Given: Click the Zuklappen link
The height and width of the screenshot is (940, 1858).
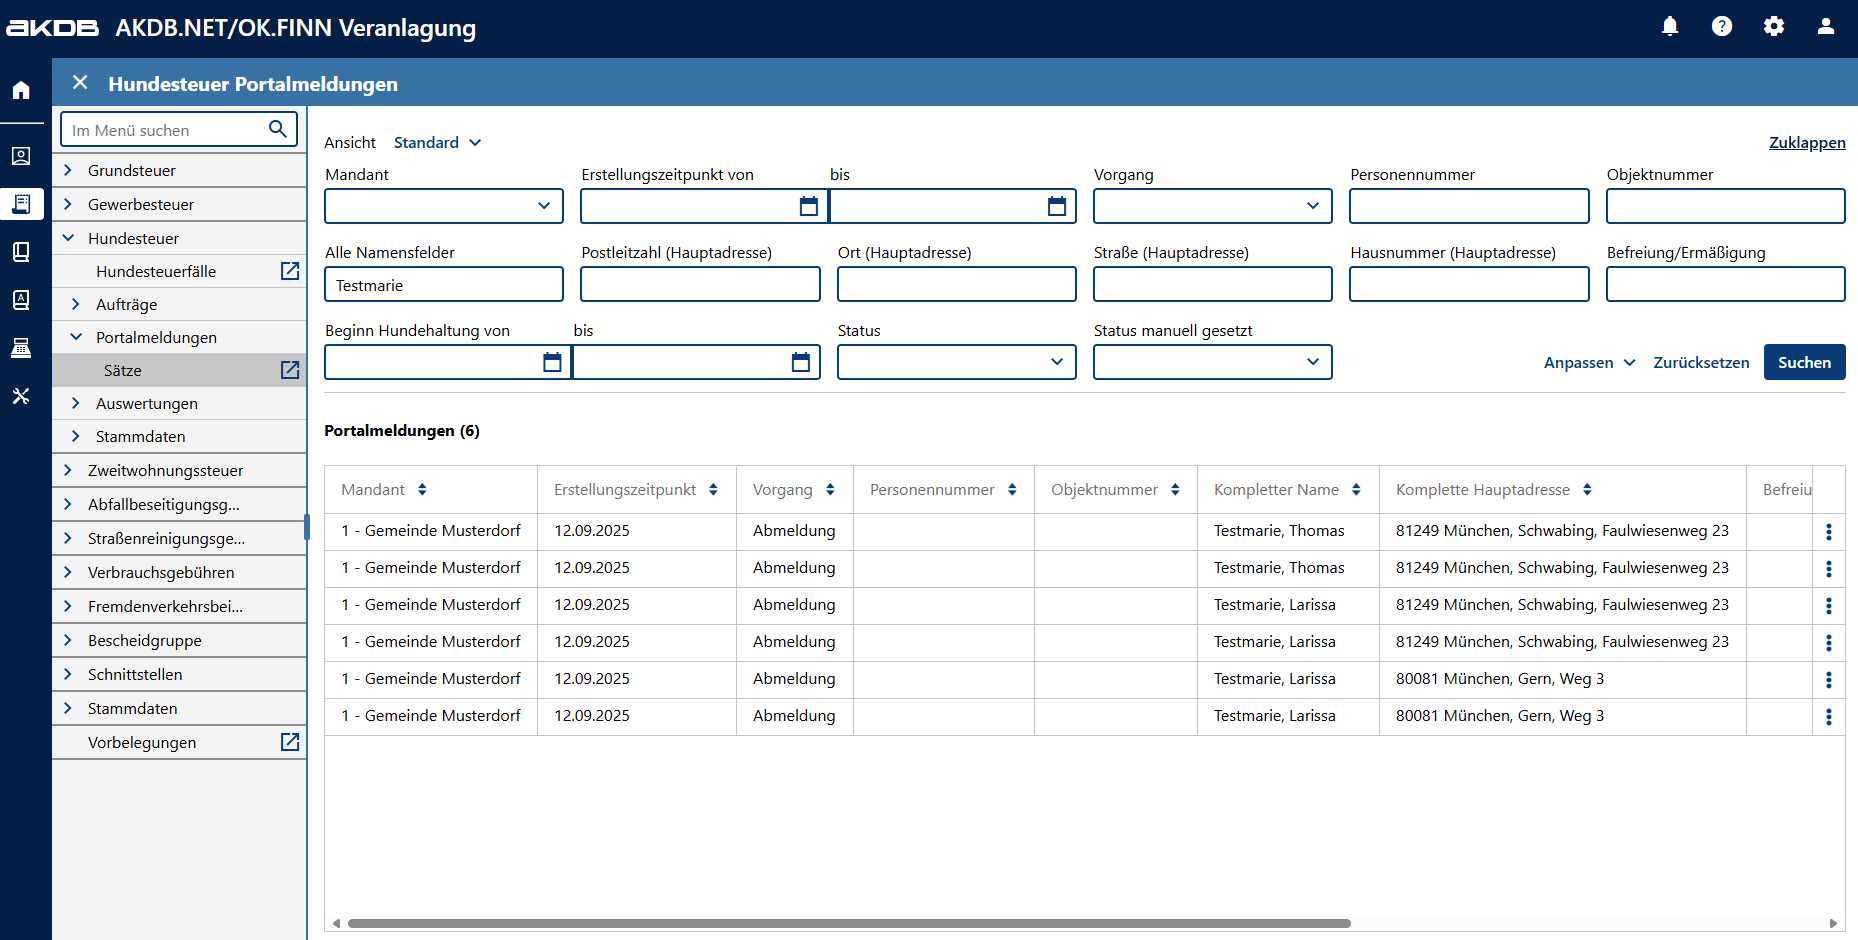Looking at the screenshot, I should 1807,143.
